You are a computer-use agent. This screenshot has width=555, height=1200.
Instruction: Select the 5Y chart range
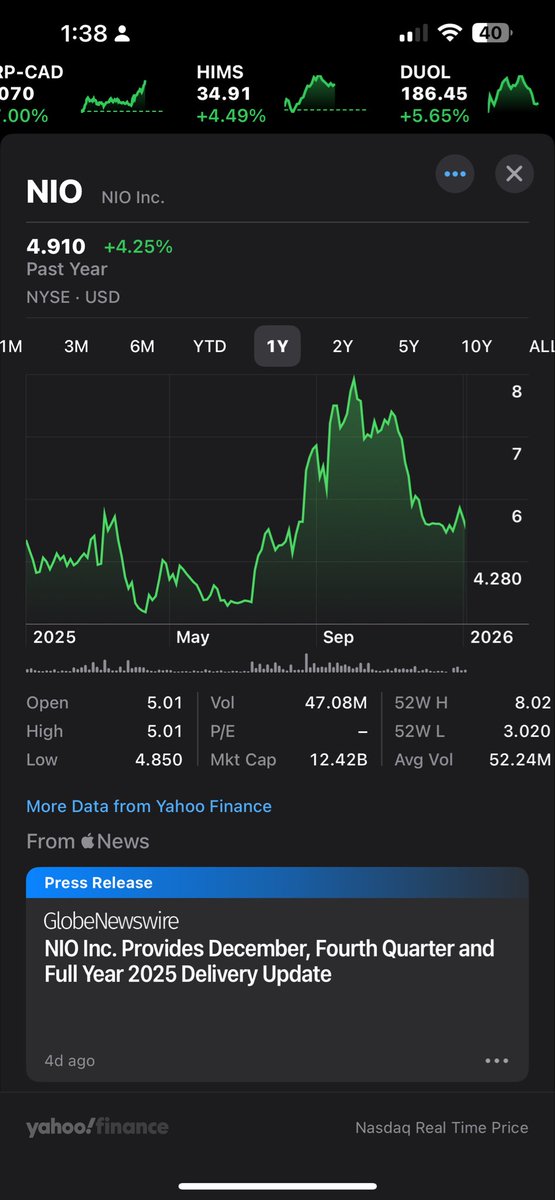(x=409, y=347)
